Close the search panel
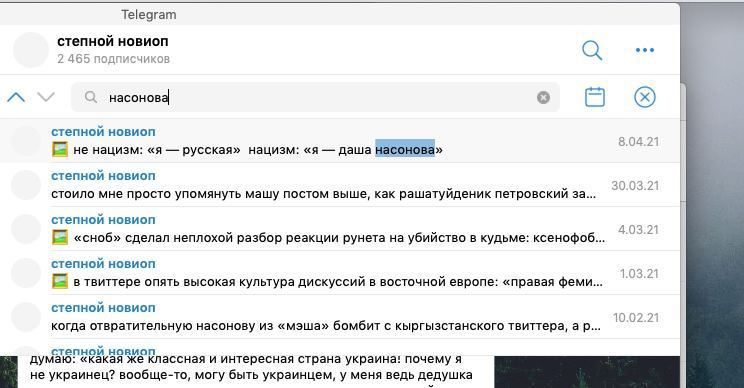 tap(644, 97)
